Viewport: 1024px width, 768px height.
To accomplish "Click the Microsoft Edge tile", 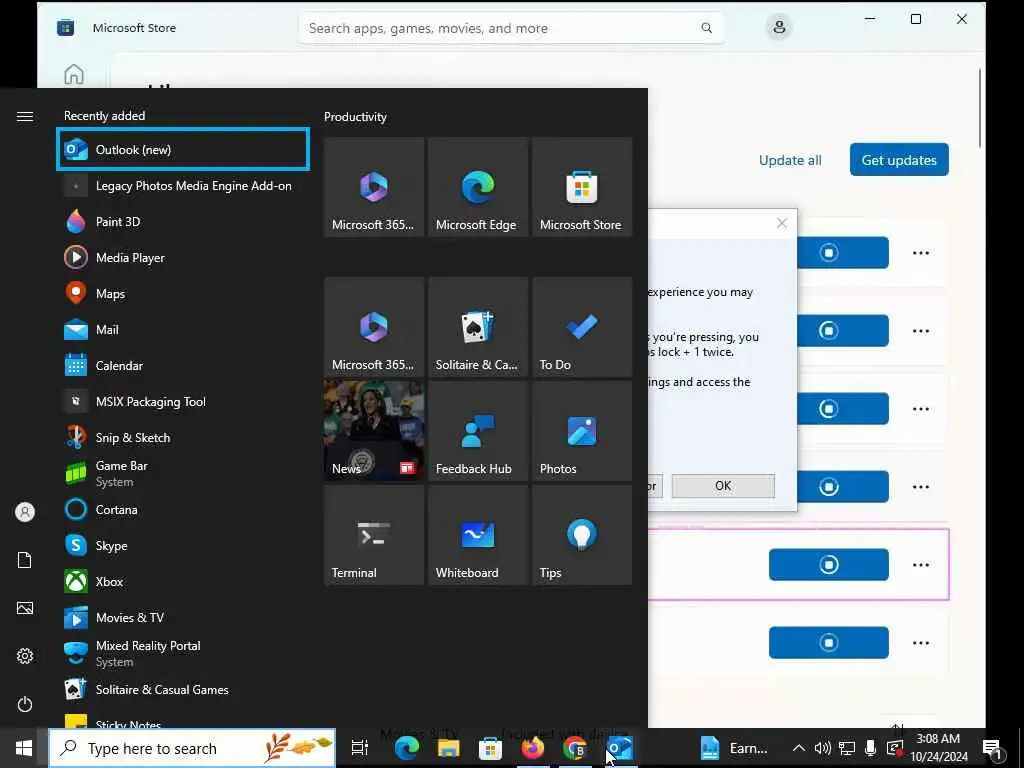I will [x=477, y=187].
